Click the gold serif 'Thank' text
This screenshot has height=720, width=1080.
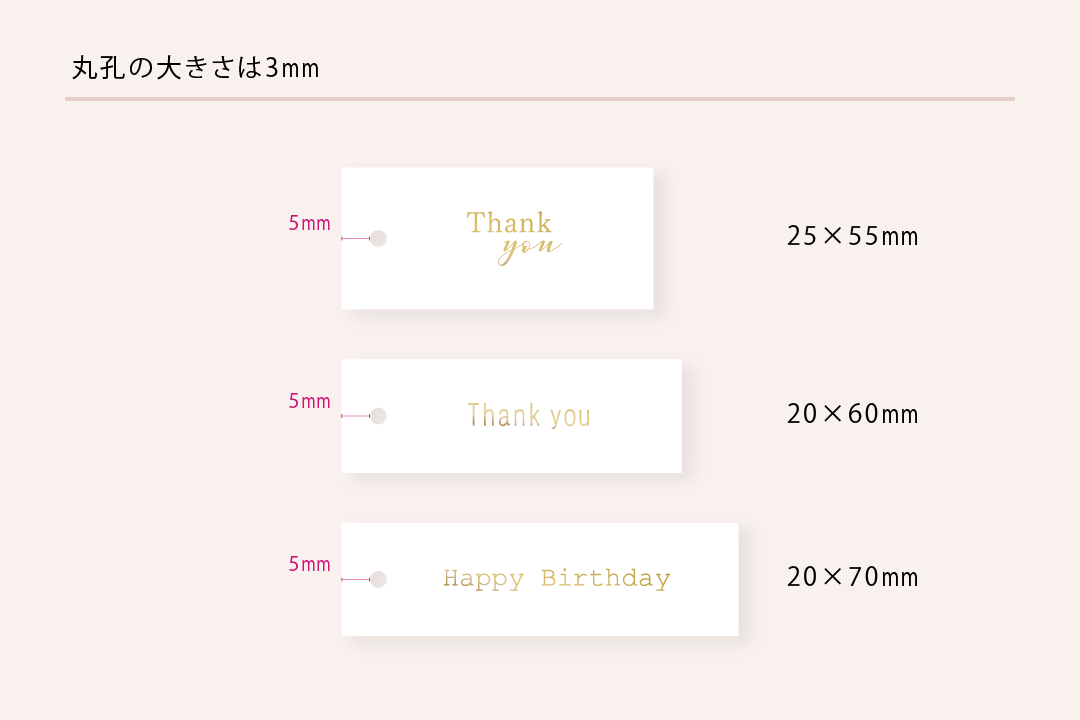(509, 223)
